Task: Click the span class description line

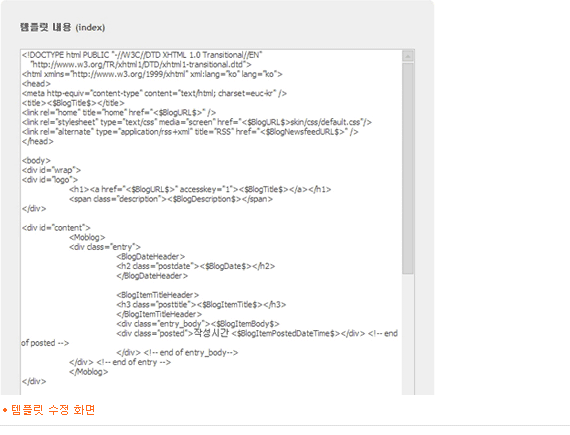Action: click(x=171, y=199)
